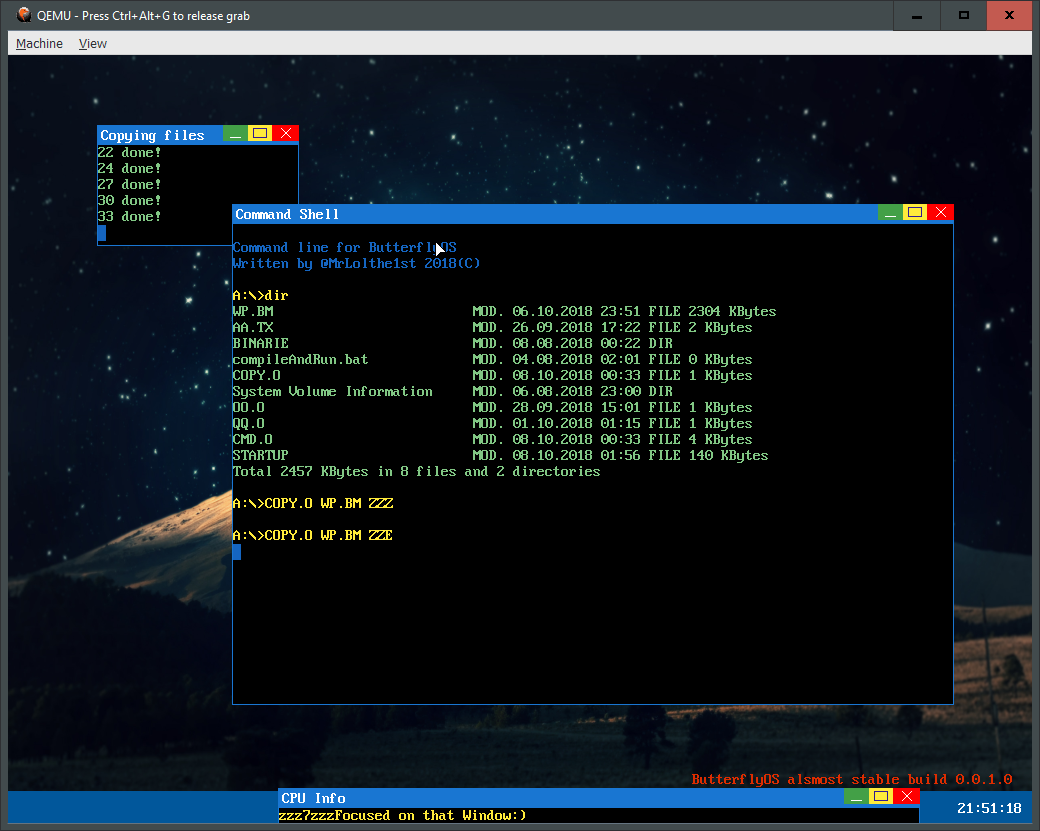
Task: Maximize the CPU Info window
Action: pos(881,797)
